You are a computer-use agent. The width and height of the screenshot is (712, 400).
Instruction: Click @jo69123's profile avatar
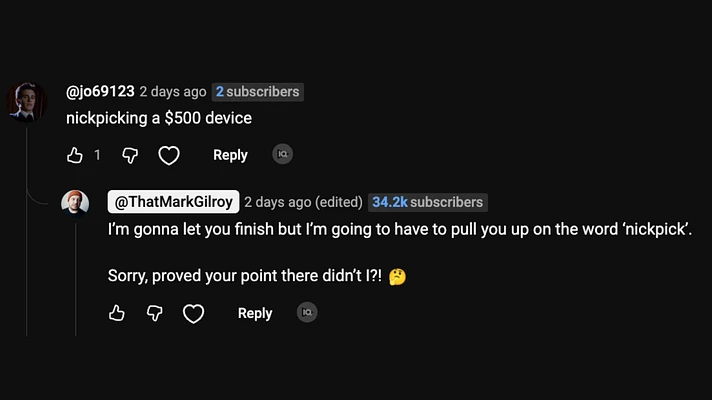pyautogui.click(x=26, y=100)
